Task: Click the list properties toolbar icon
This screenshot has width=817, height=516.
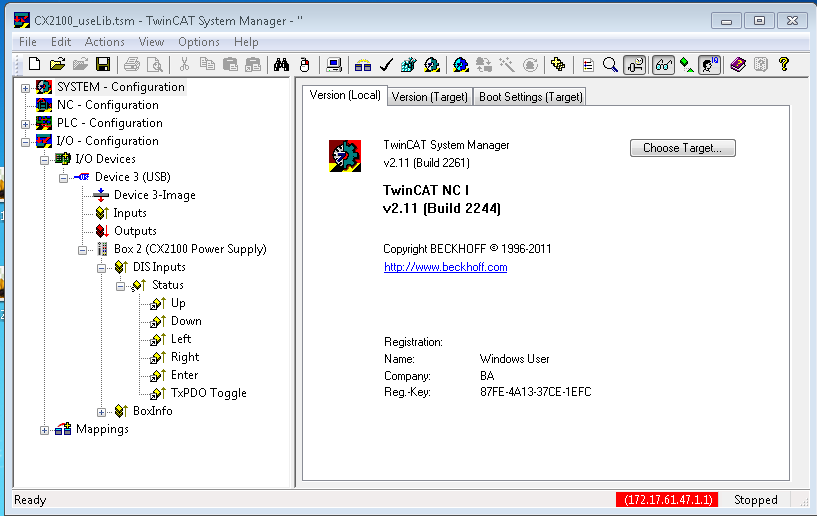Action: click(588, 65)
